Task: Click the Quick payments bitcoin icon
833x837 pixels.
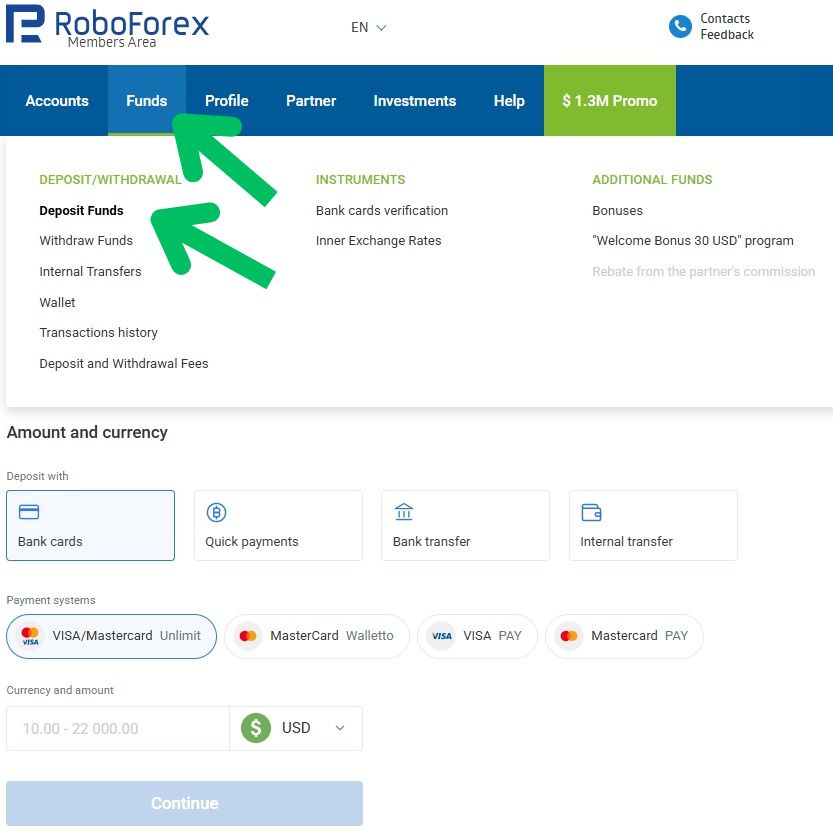Action: 216,512
